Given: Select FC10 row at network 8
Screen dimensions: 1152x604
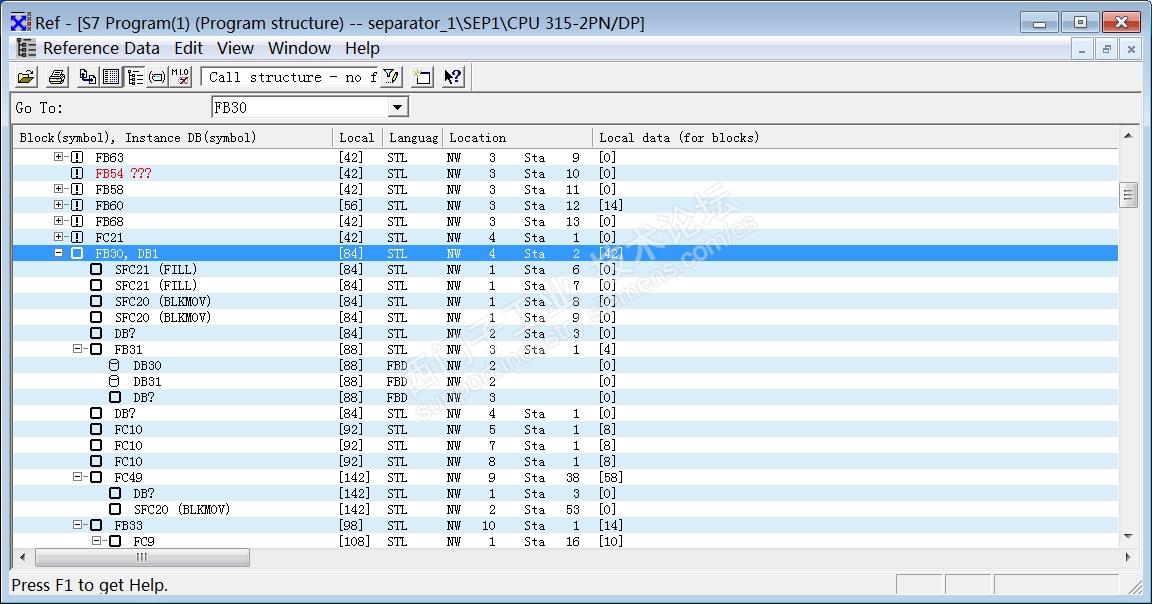Looking at the screenshot, I should coord(565,461).
